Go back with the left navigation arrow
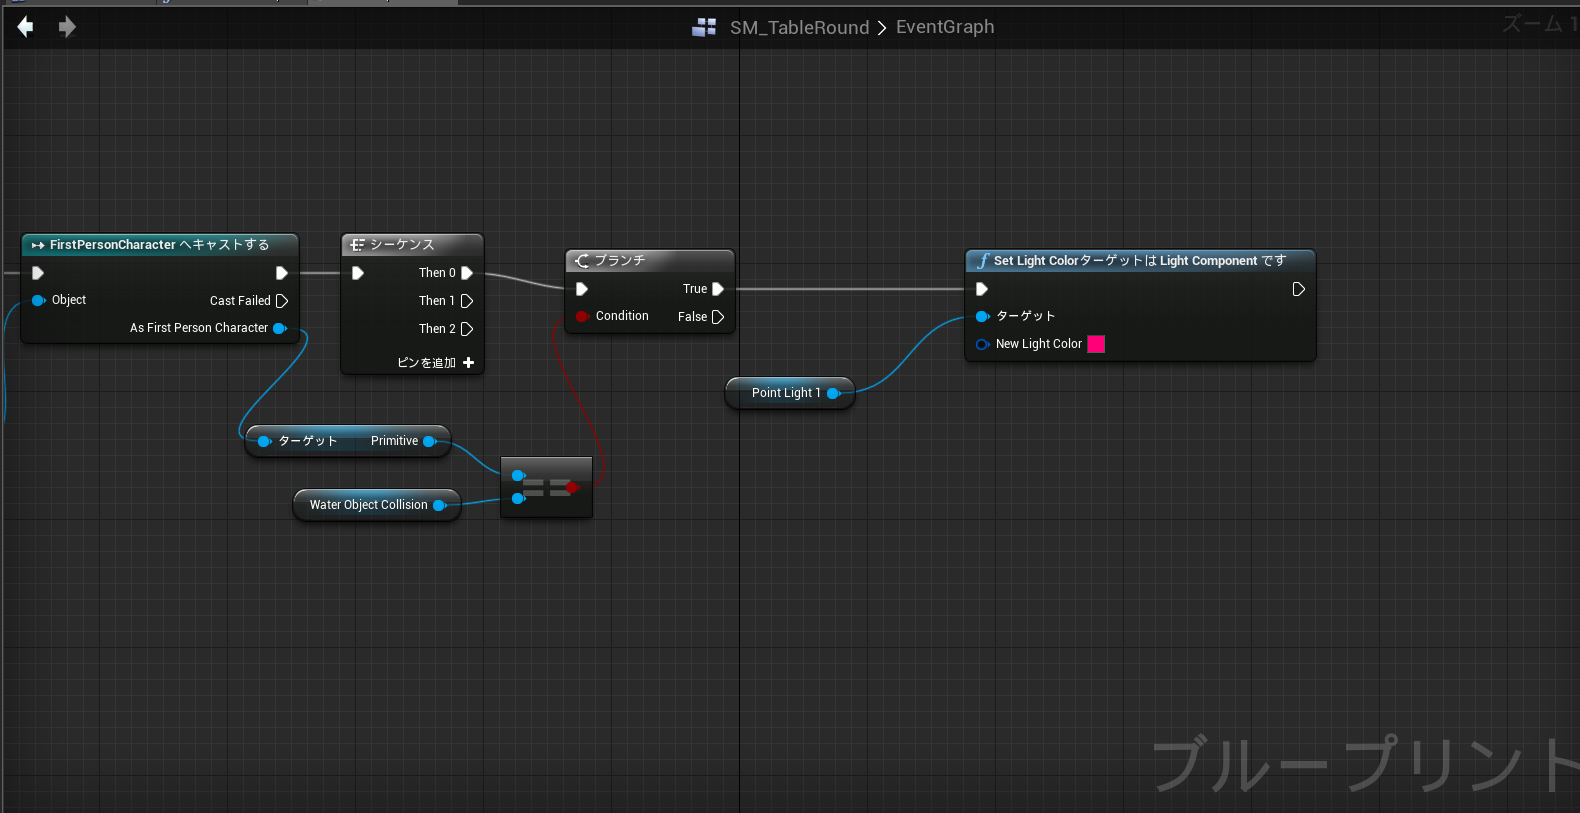The height and width of the screenshot is (813, 1580). (x=26, y=27)
